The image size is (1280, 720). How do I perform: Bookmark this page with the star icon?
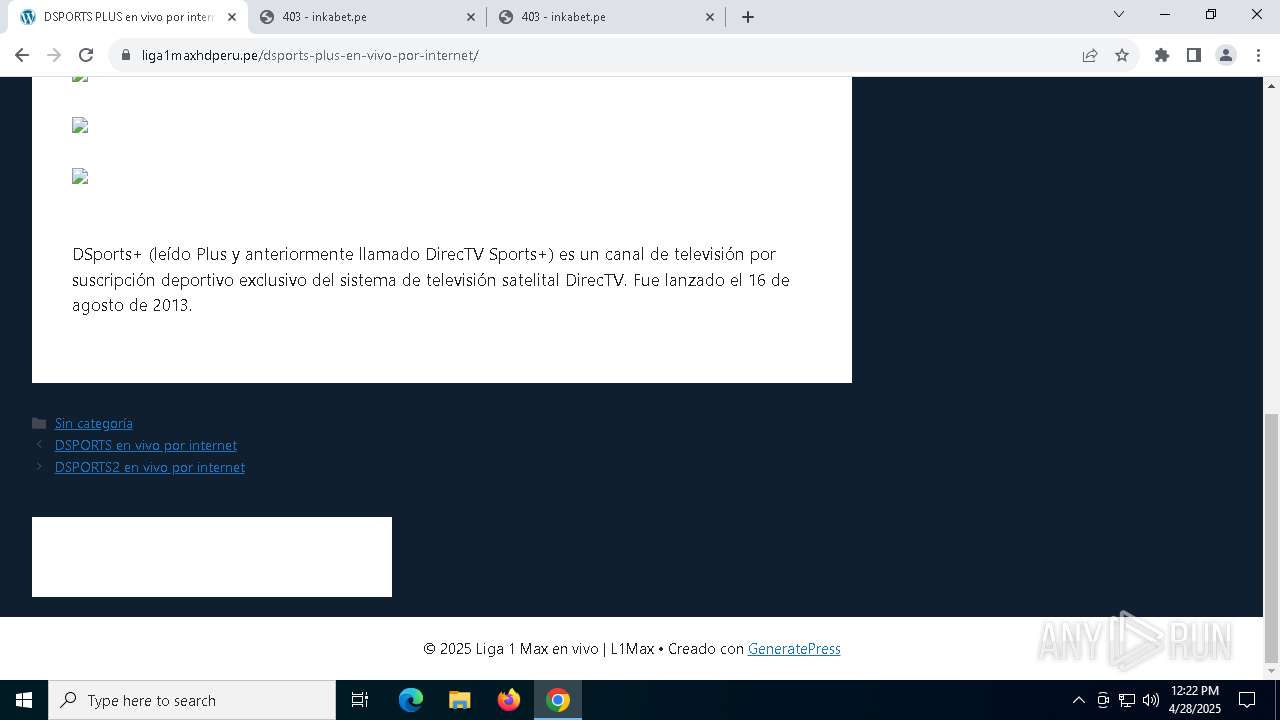[1122, 55]
